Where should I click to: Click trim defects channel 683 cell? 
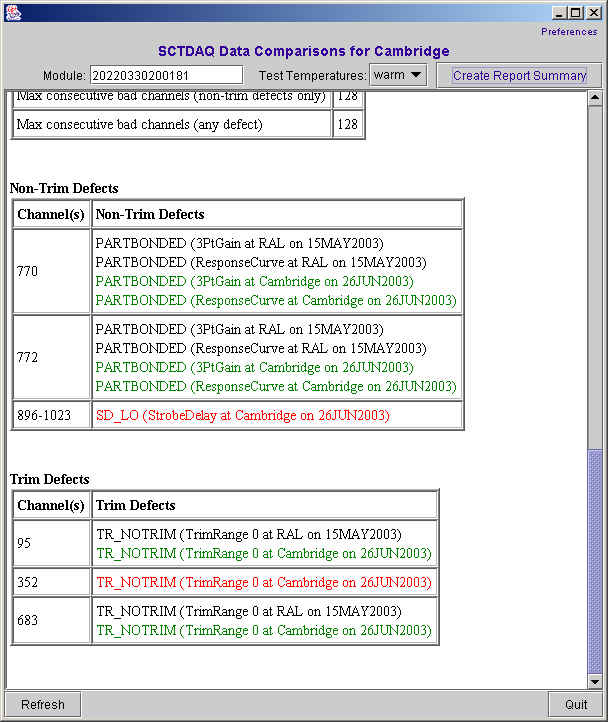pyautogui.click(x=52, y=620)
